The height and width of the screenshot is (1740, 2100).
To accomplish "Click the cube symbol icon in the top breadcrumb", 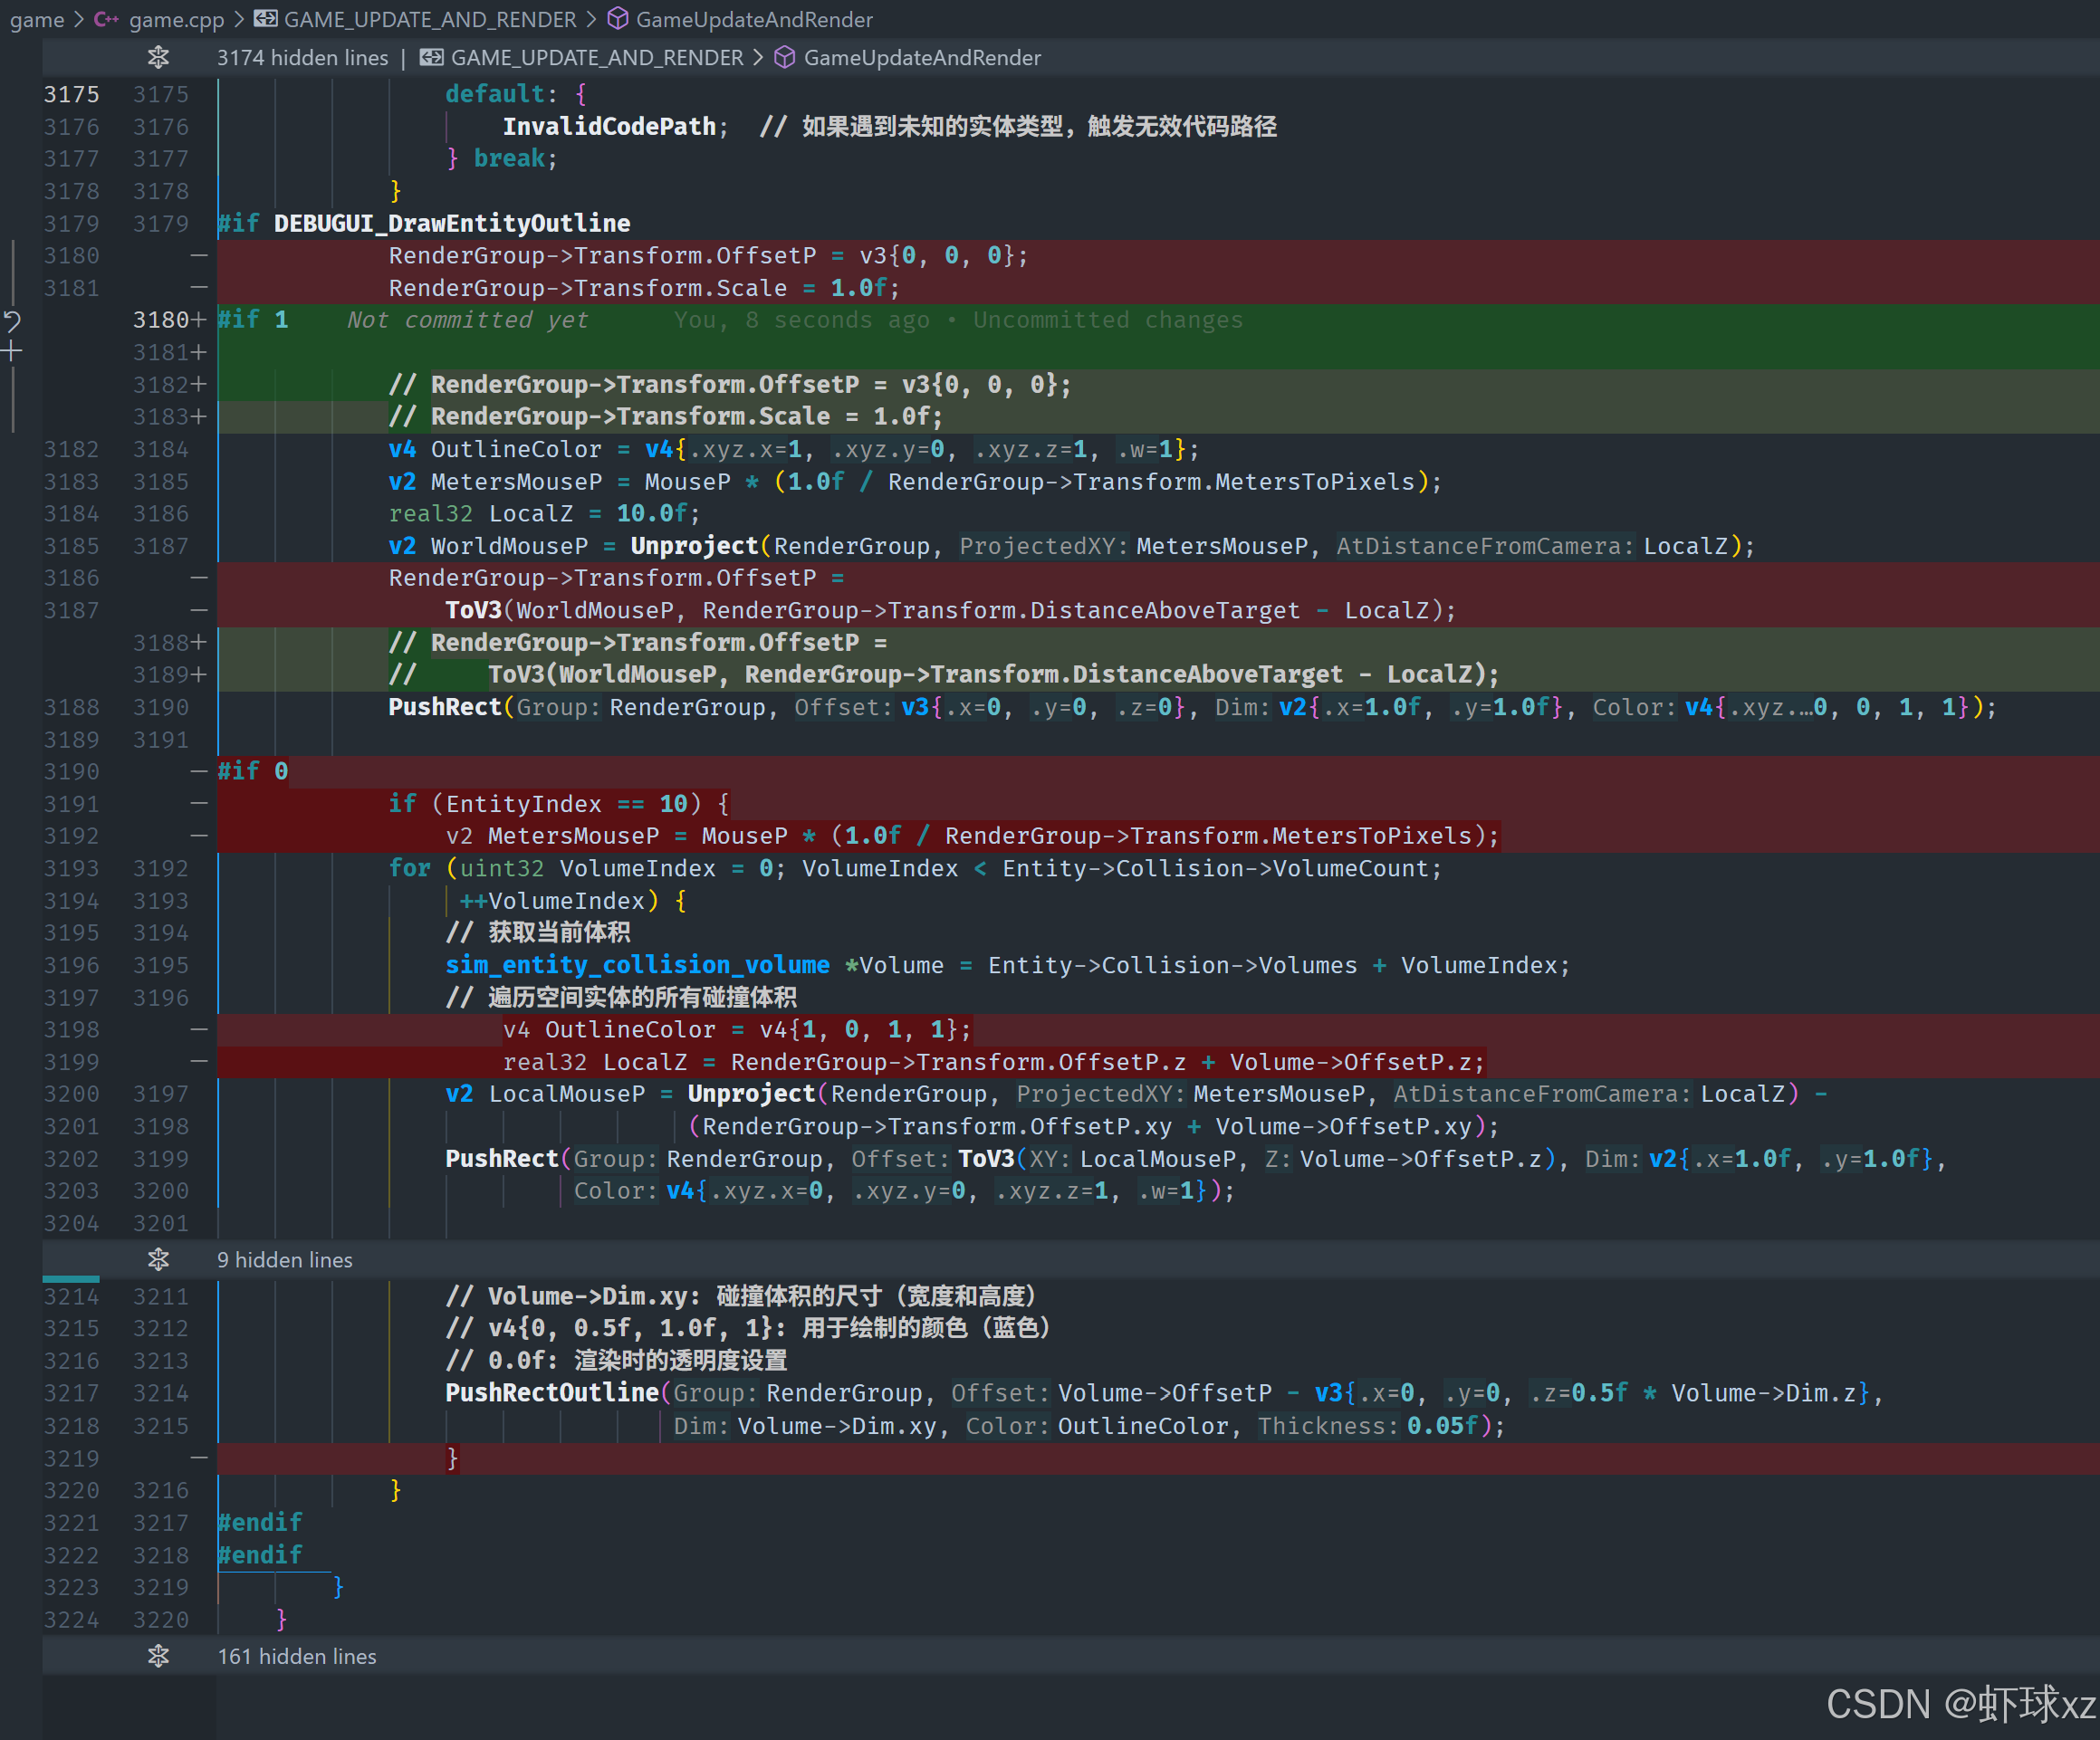I will point(618,19).
